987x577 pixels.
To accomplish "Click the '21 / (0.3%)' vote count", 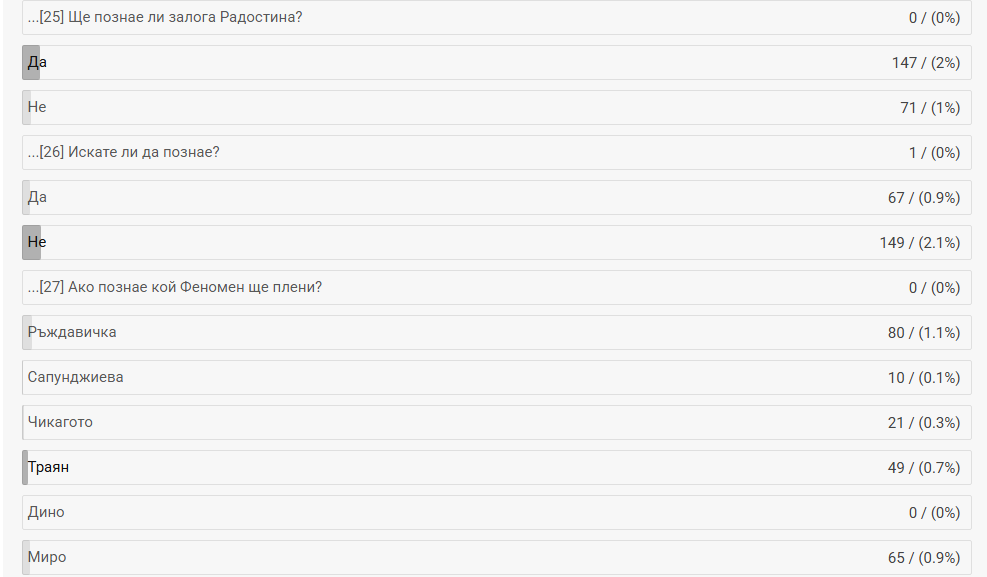I will (923, 422).
